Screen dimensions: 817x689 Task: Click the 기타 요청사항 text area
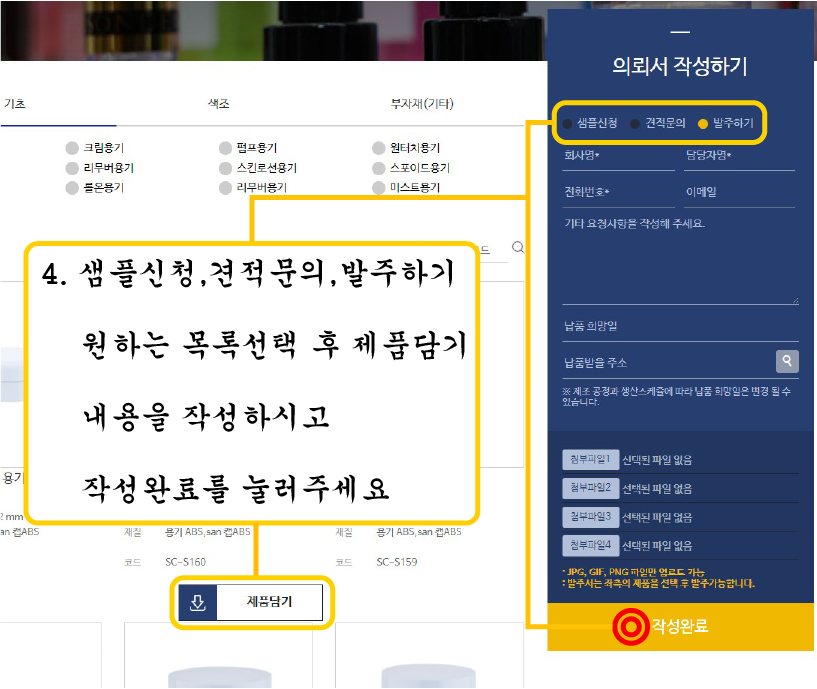pyautogui.click(x=680, y=259)
